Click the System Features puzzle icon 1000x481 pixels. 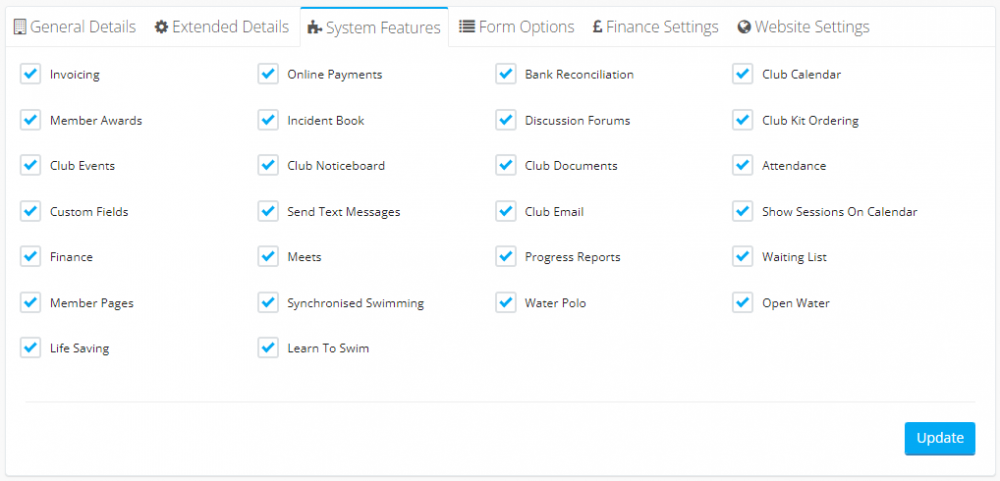315,28
